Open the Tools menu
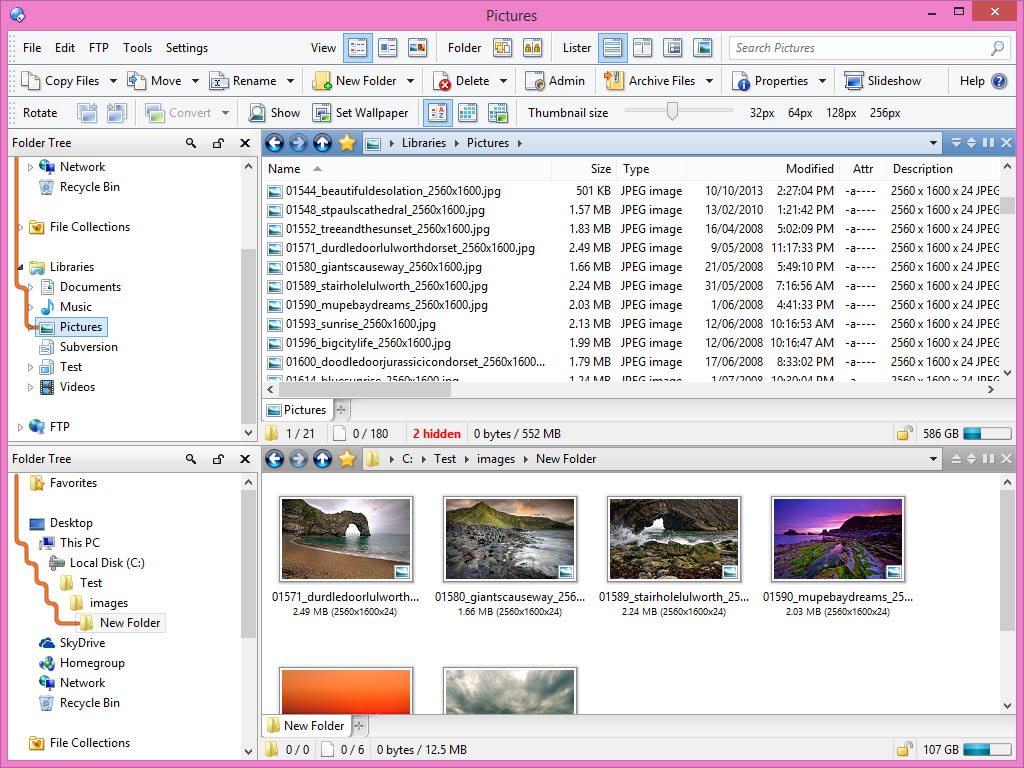The width and height of the screenshot is (1024, 768). (x=137, y=48)
